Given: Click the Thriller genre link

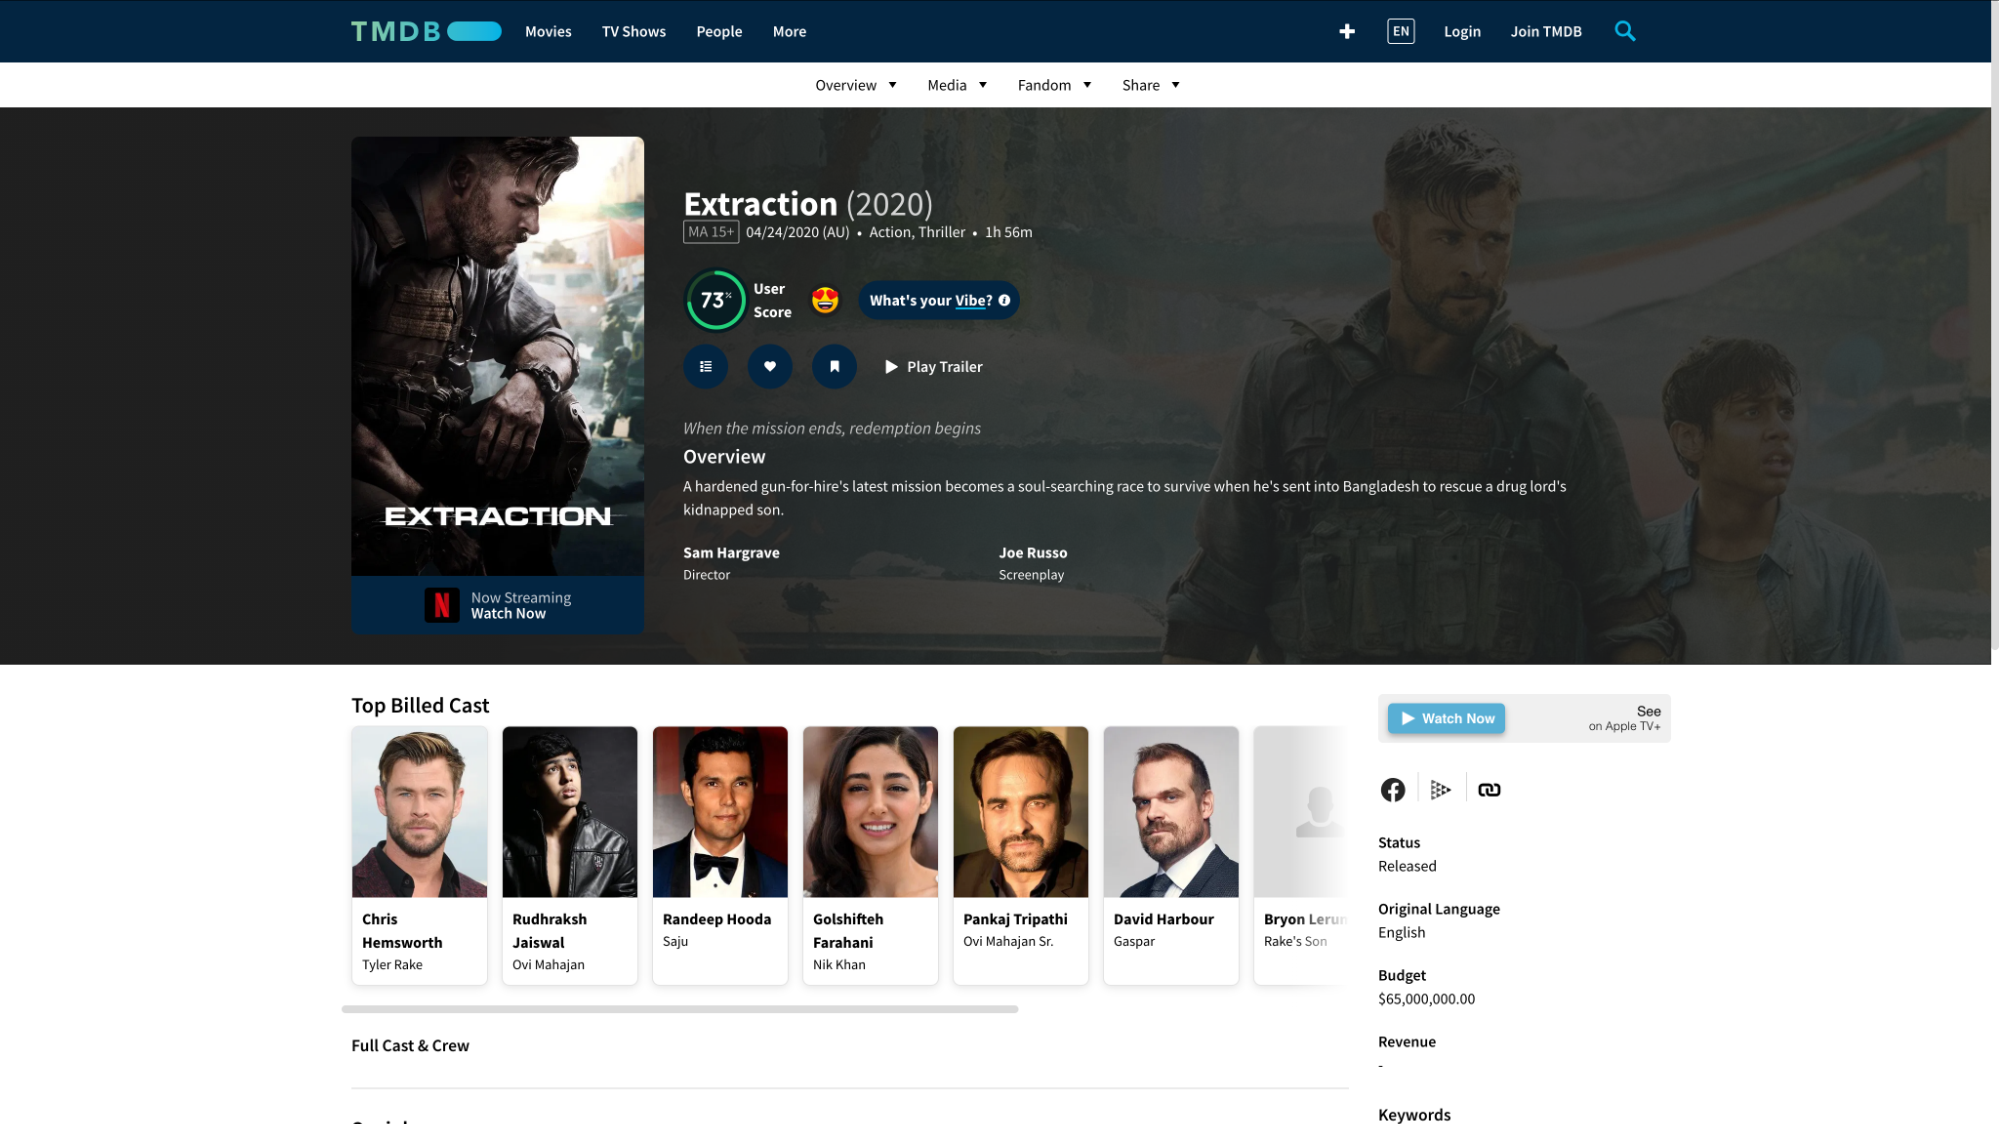Looking at the screenshot, I should point(942,232).
